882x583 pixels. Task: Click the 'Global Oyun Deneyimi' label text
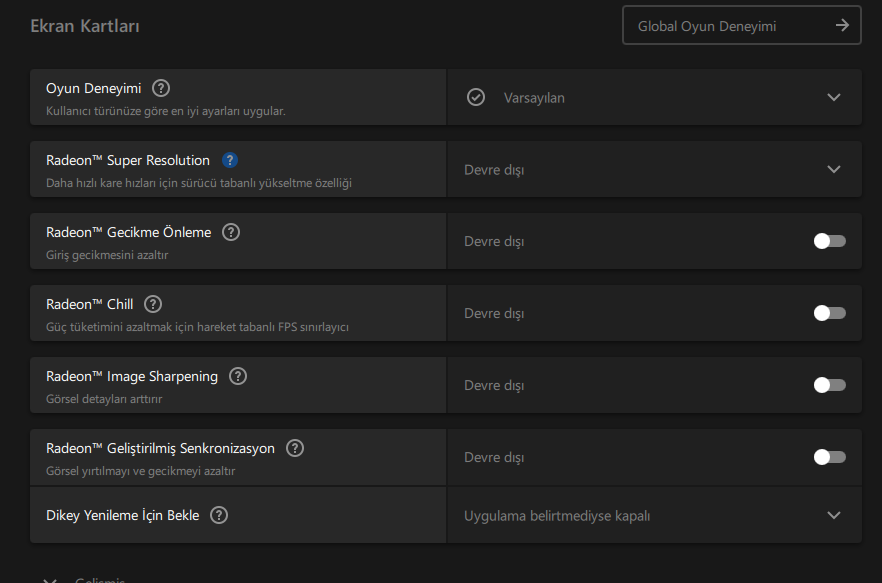[x=707, y=26]
